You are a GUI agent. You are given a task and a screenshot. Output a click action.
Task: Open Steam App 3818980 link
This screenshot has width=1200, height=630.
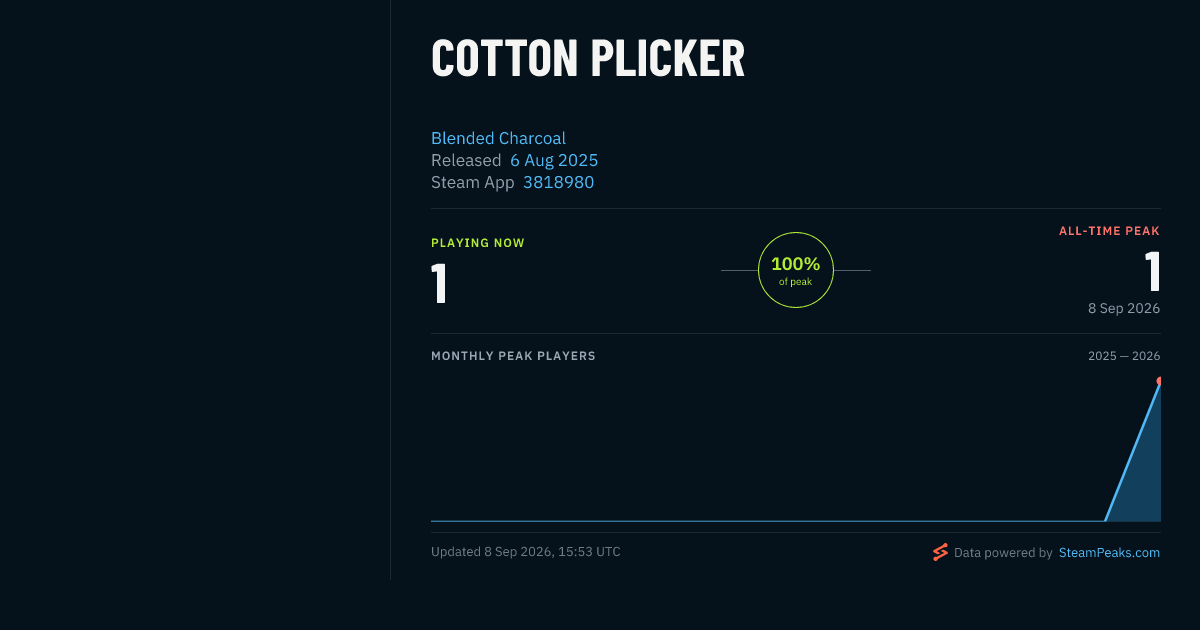point(558,182)
